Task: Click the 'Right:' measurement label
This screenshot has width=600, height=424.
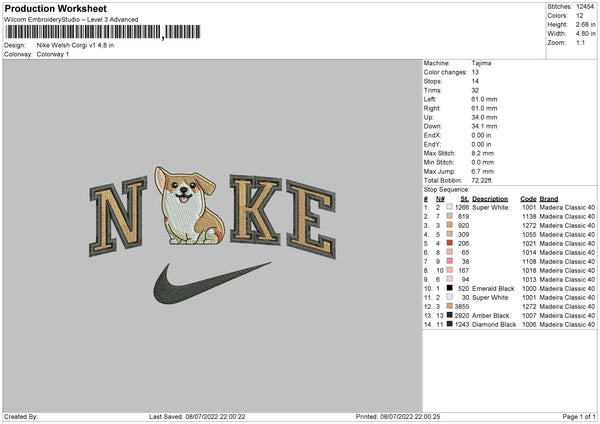Action: (432, 108)
